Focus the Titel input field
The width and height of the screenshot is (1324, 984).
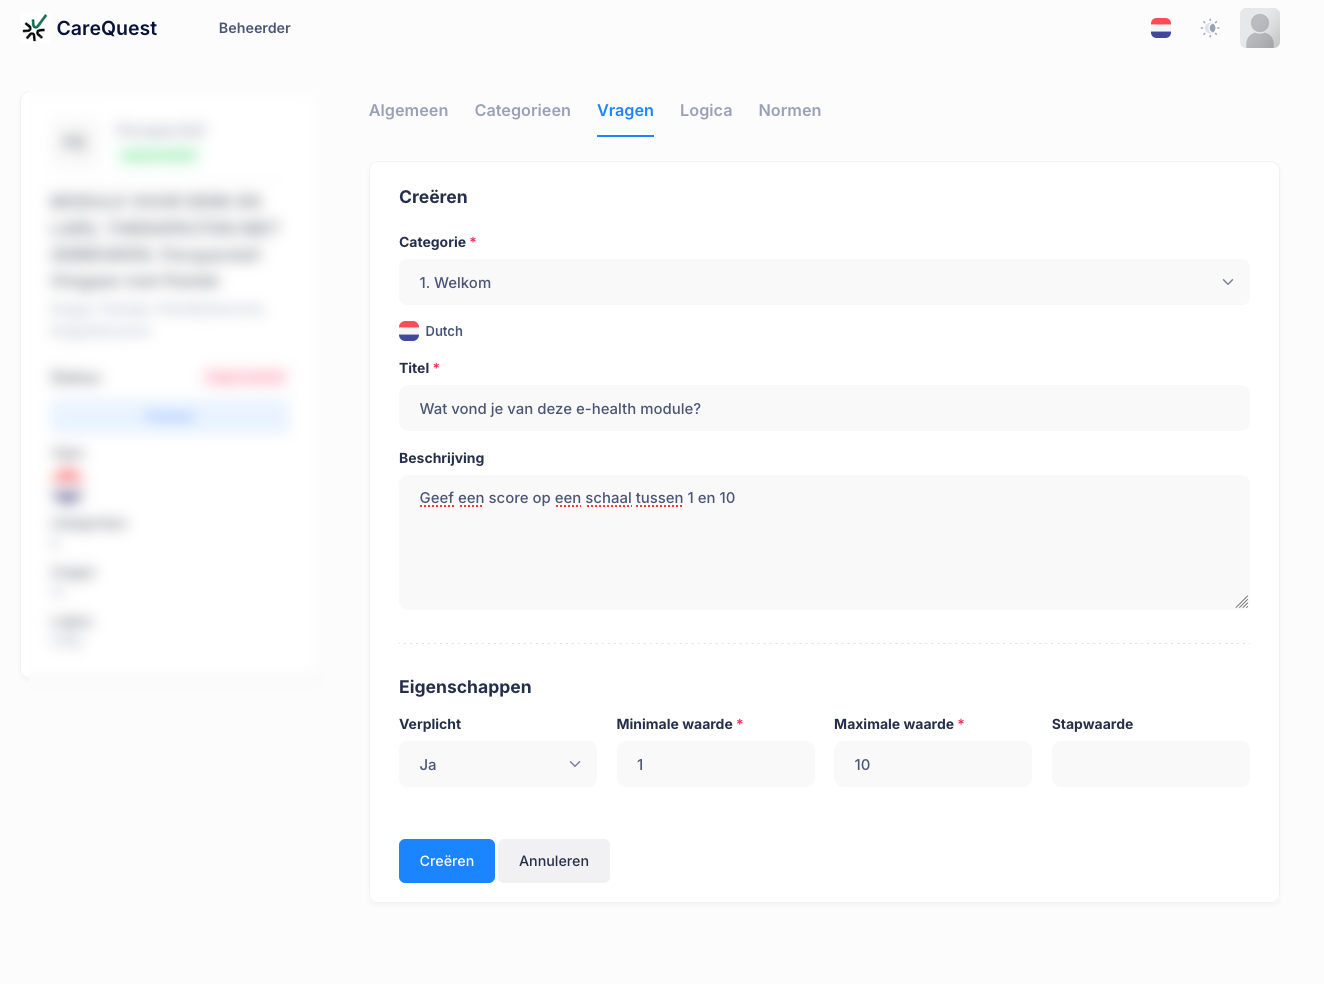click(824, 408)
